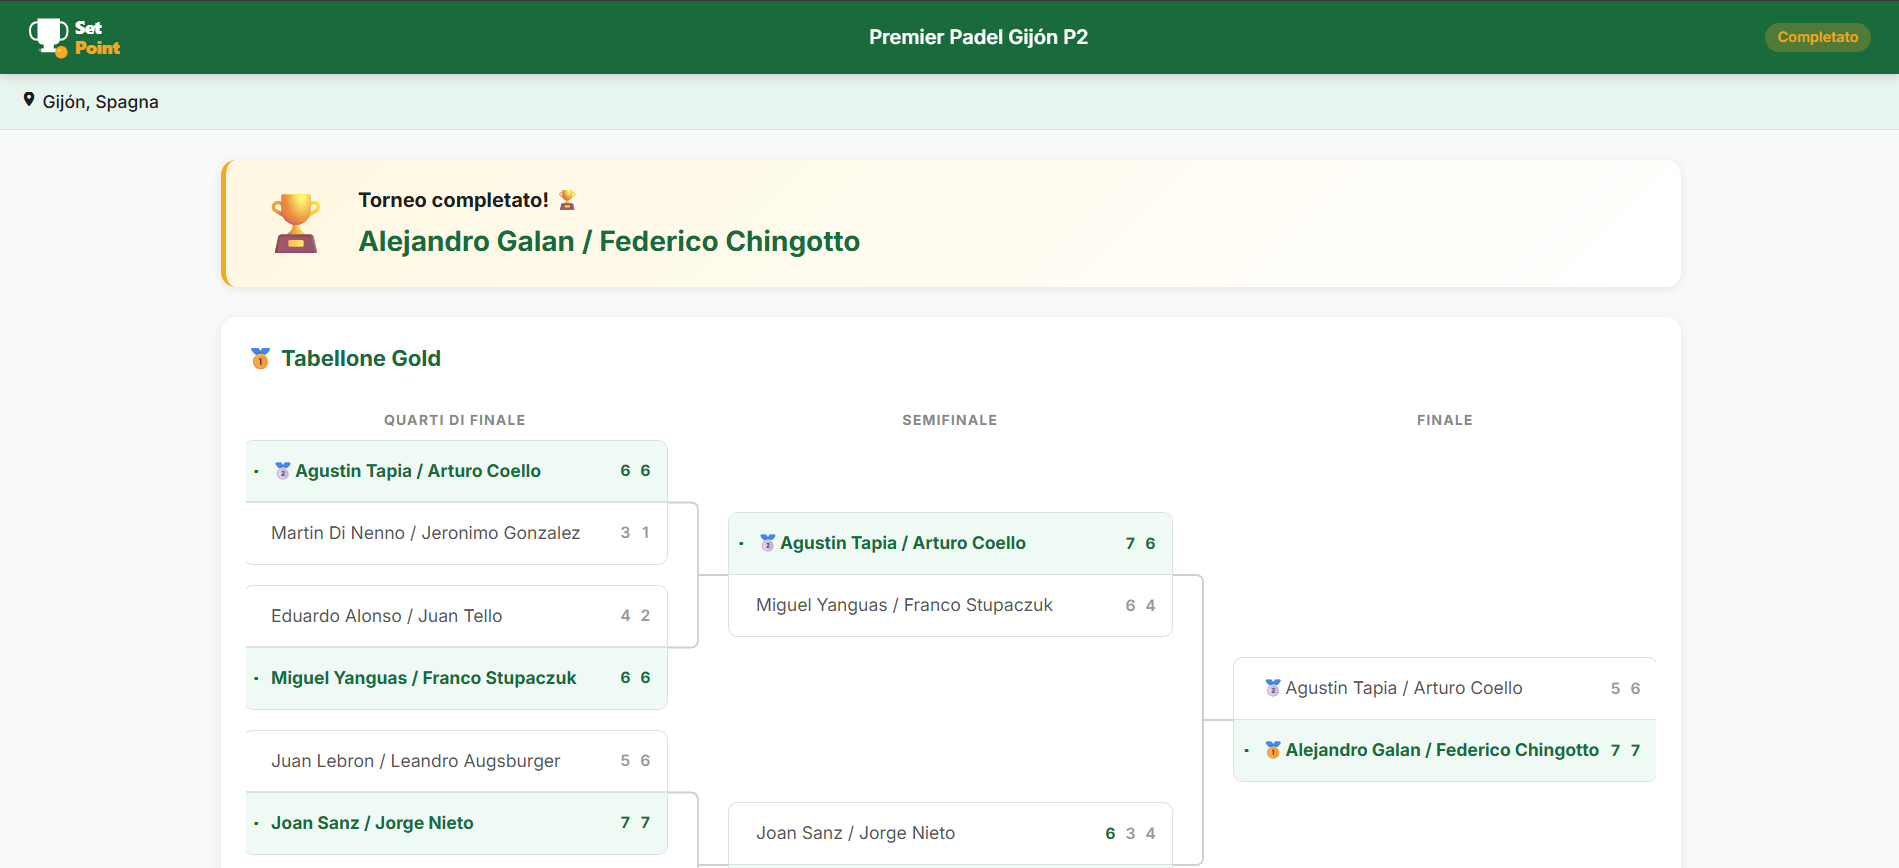This screenshot has height=868, width=1899.
Task: Click the "5 6" score of Lebron / Augsburger
Action: pyautogui.click(x=635, y=761)
